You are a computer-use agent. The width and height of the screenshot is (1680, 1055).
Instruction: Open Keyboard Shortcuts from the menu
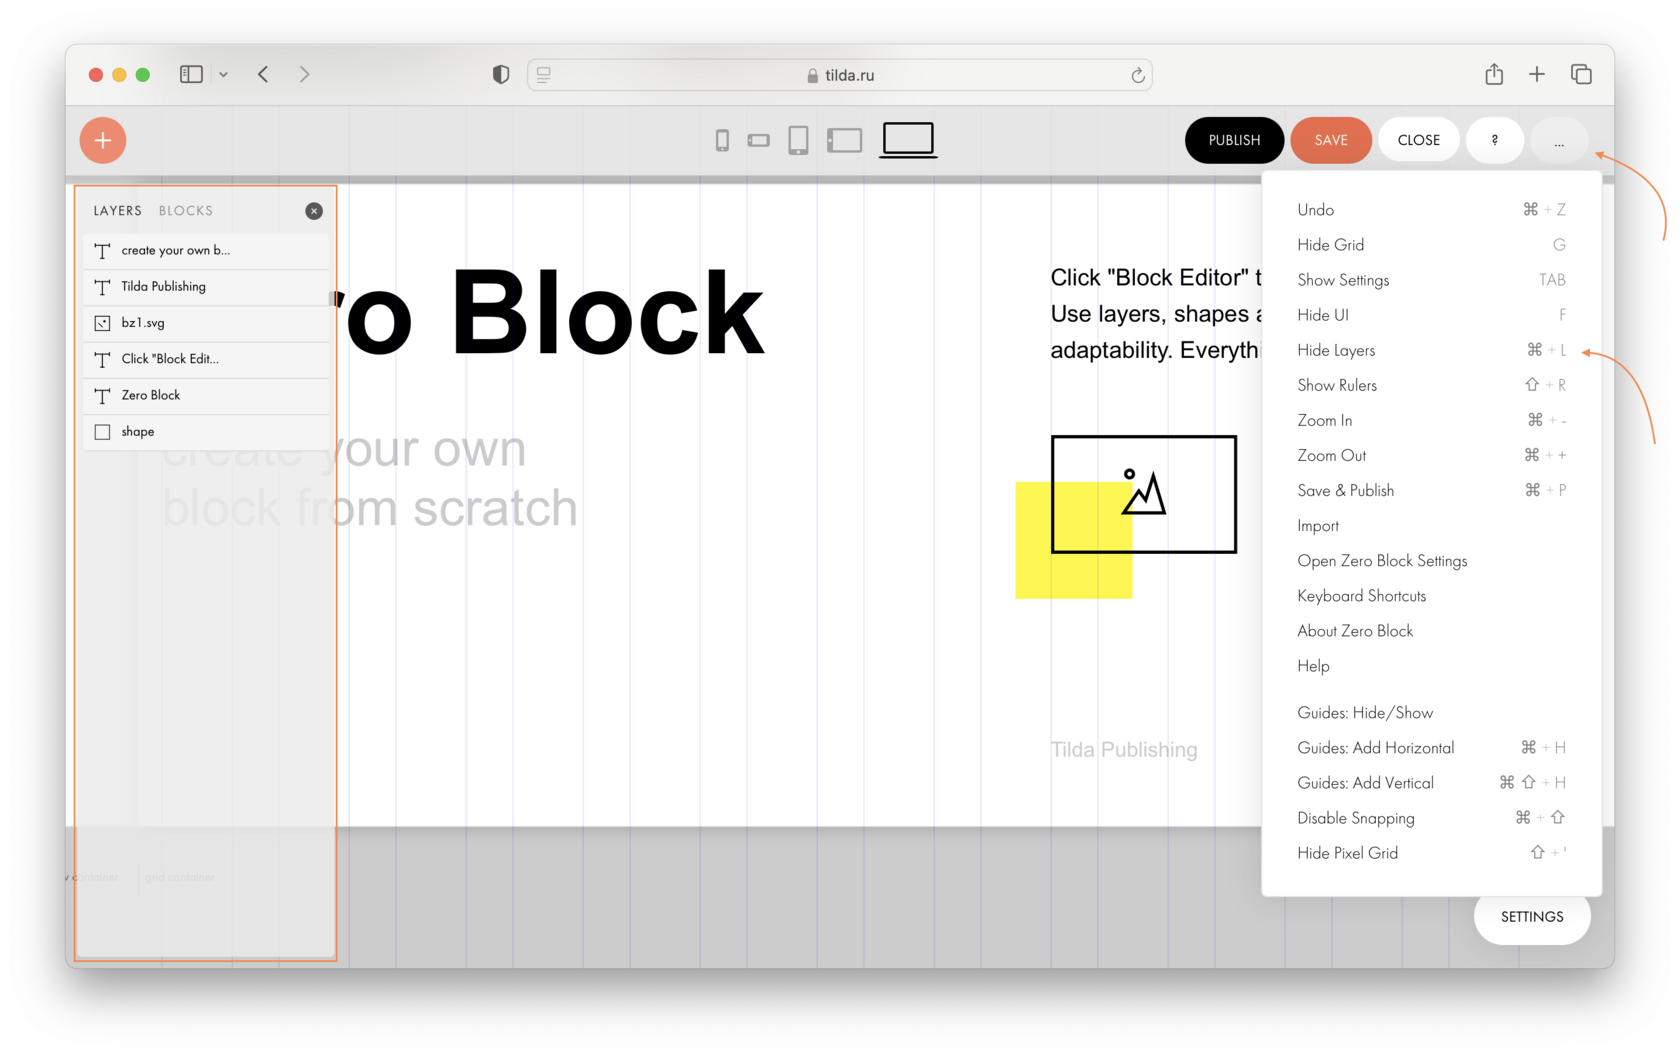point(1361,595)
